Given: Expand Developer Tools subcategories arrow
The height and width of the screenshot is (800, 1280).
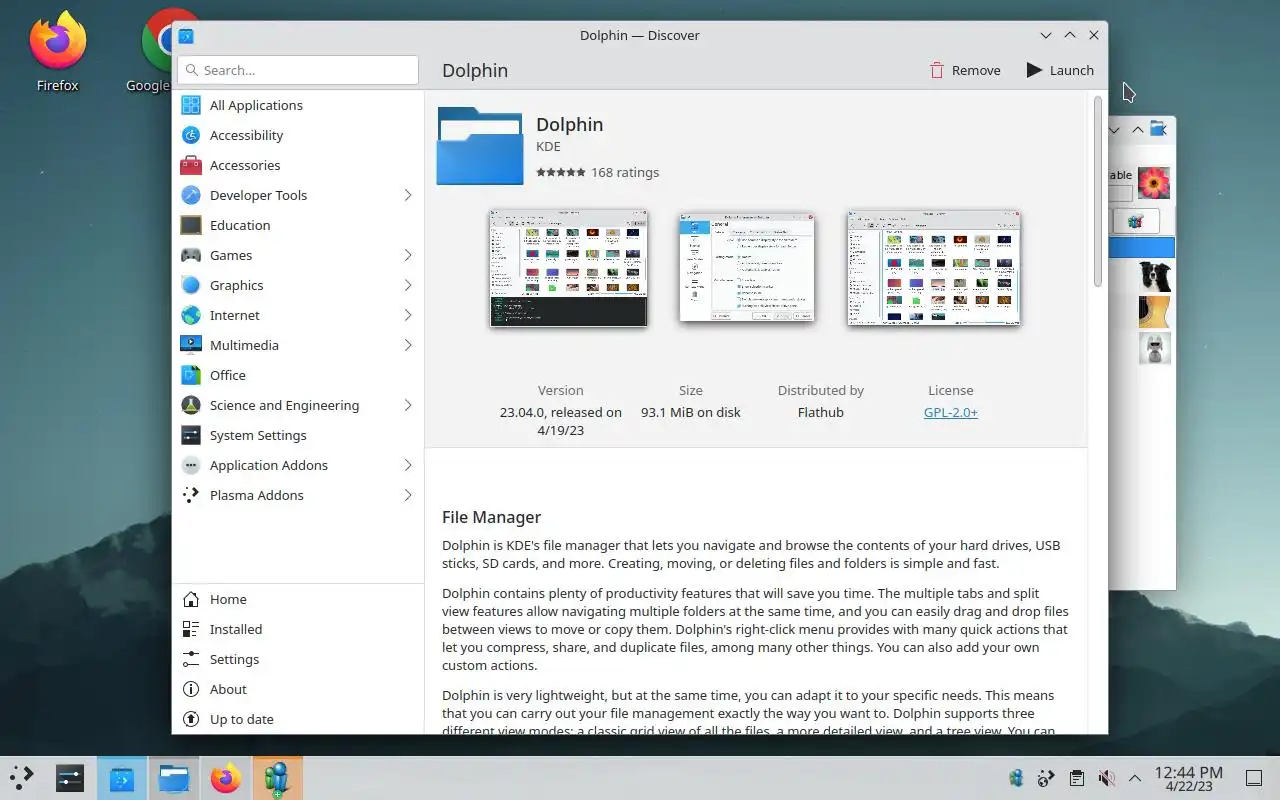Looking at the screenshot, I should point(408,195).
